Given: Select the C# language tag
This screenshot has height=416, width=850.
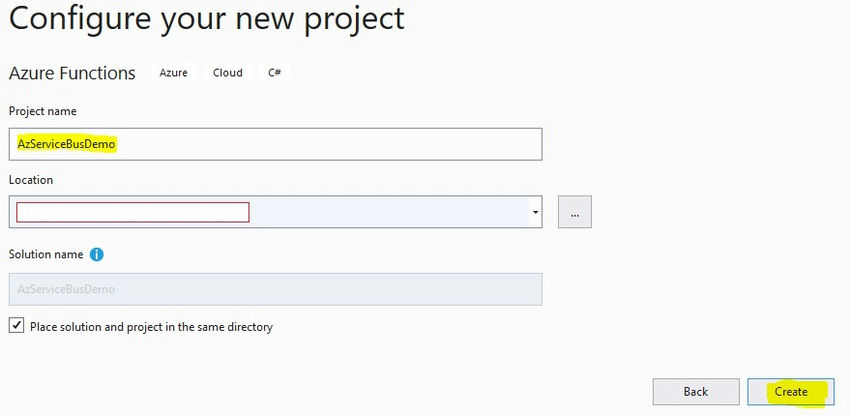Looking at the screenshot, I should coord(275,73).
